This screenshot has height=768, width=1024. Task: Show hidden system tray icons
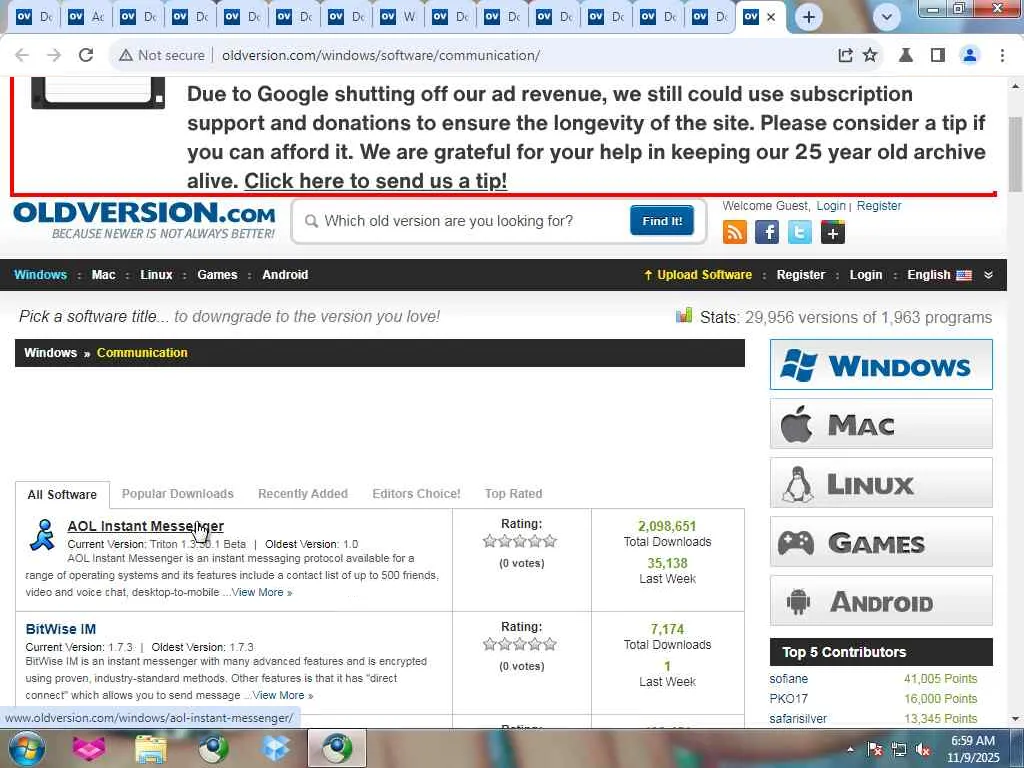pyautogui.click(x=850, y=749)
